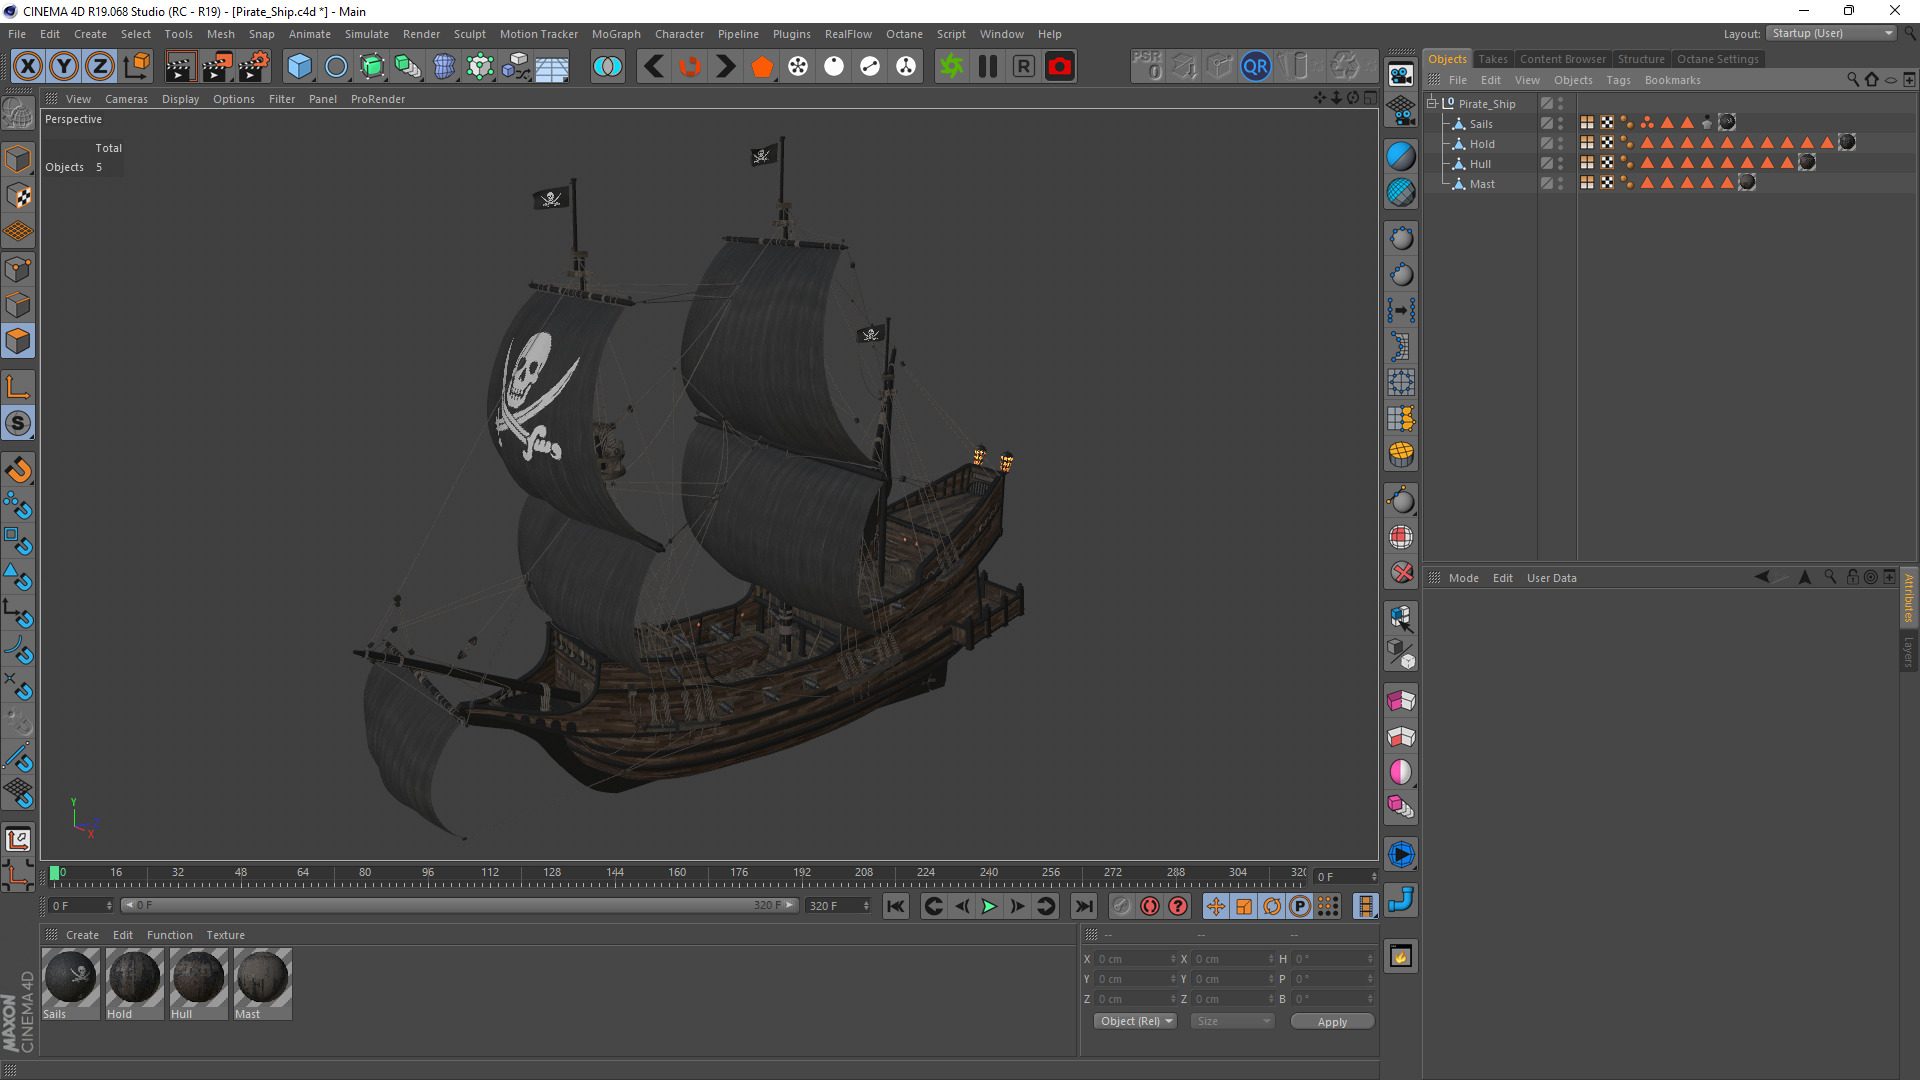Go to start of animation
The width and height of the screenshot is (1920, 1080).
coord(896,907)
